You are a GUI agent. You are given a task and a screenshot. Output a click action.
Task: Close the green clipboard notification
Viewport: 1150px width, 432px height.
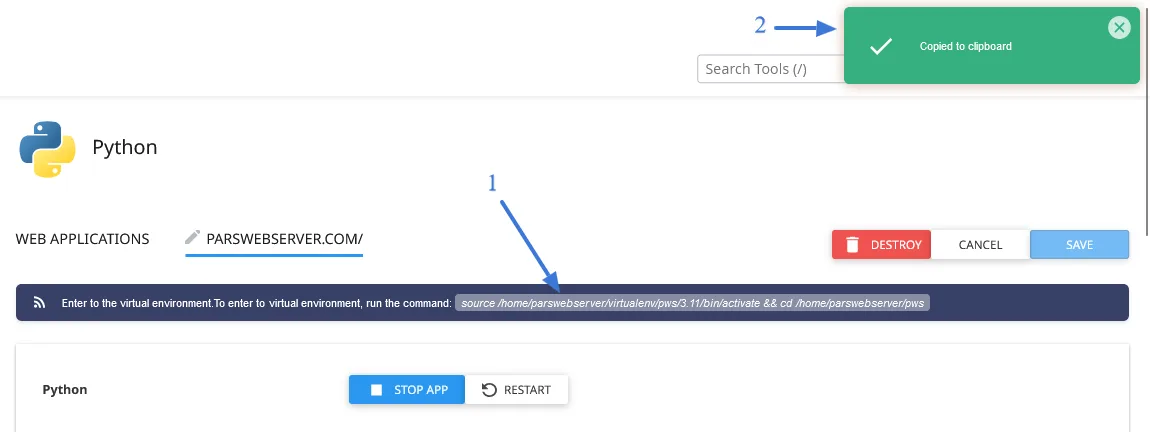[1118, 28]
